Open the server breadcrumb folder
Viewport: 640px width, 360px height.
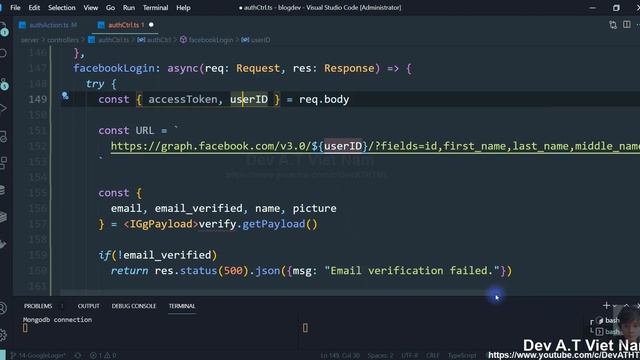point(30,40)
